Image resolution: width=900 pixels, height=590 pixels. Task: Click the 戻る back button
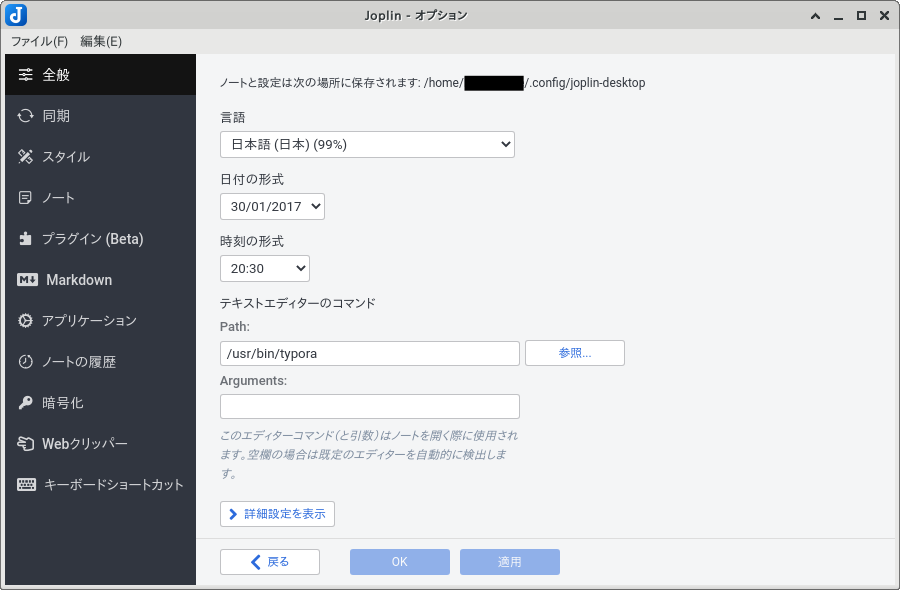270,562
